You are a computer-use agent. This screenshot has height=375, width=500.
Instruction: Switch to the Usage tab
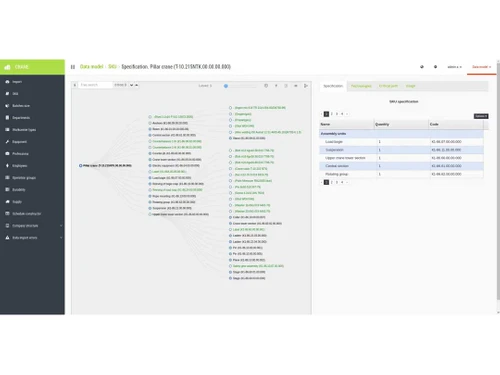[410, 86]
